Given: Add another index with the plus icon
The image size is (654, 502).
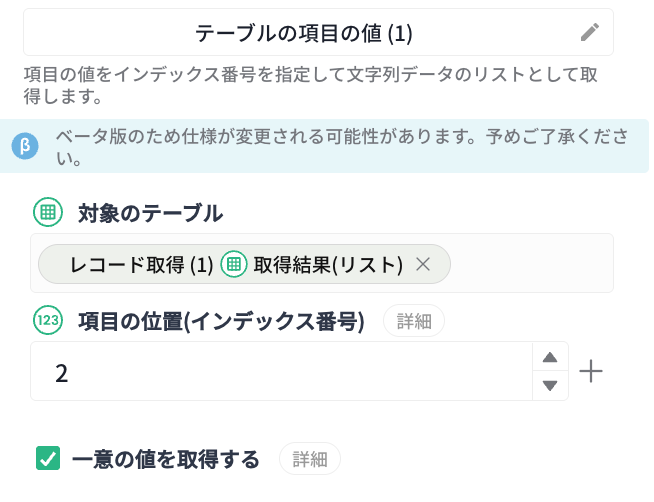Looking at the screenshot, I should pos(592,372).
